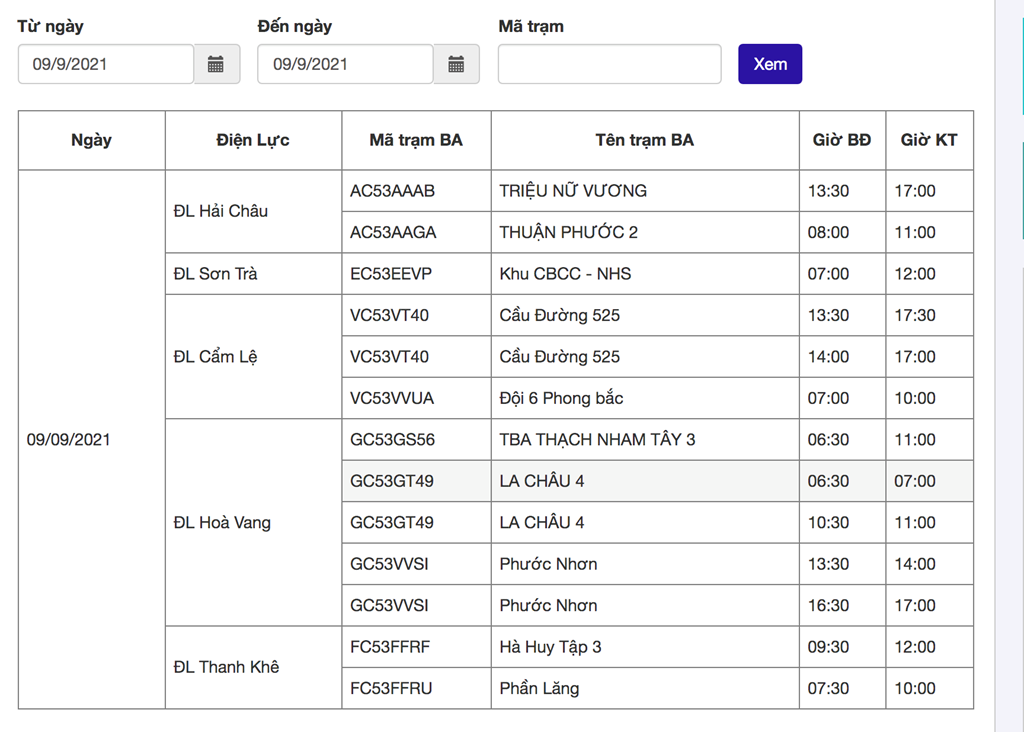Select station code FC53FFRU

pyautogui.click(x=391, y=688)
